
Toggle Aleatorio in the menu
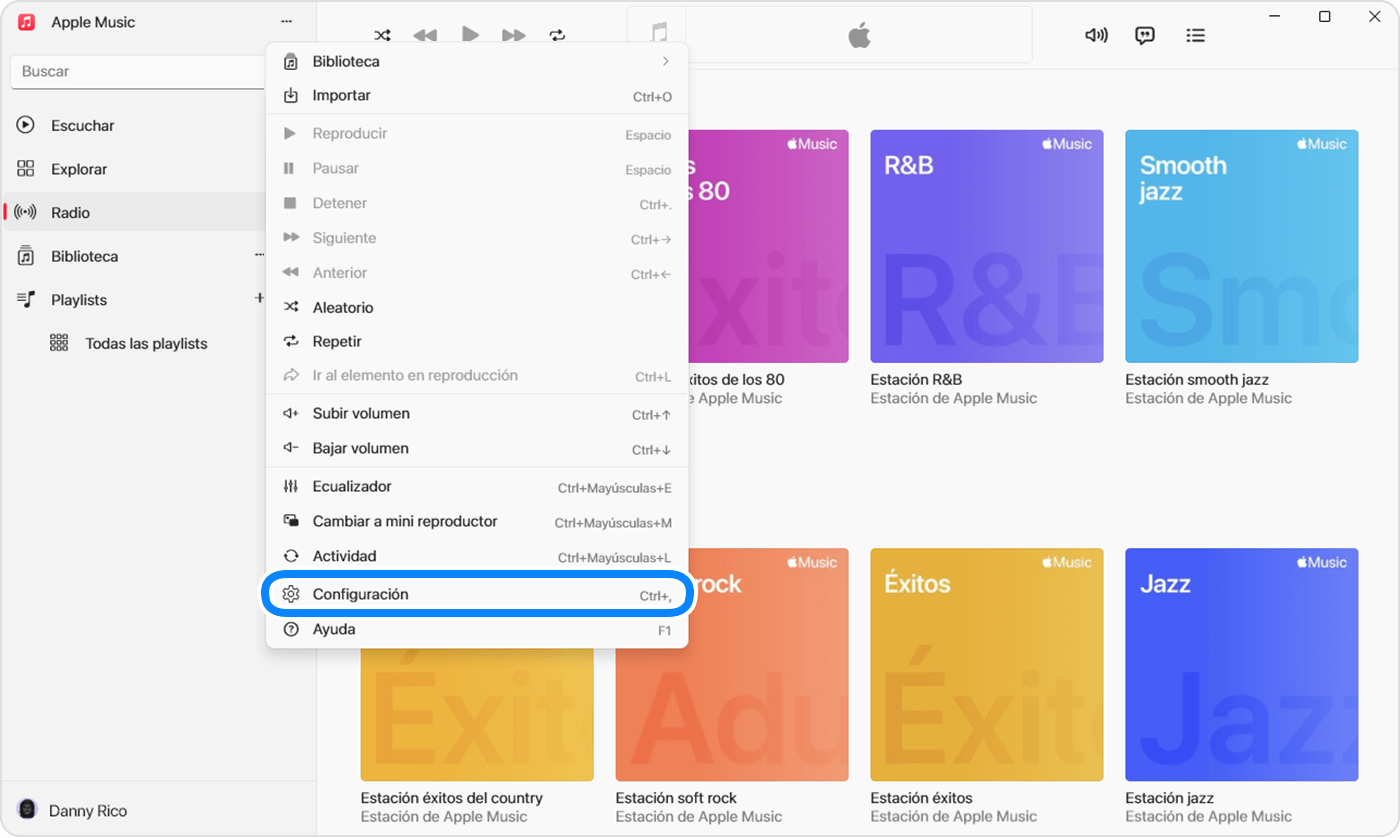tap(477, 307)
